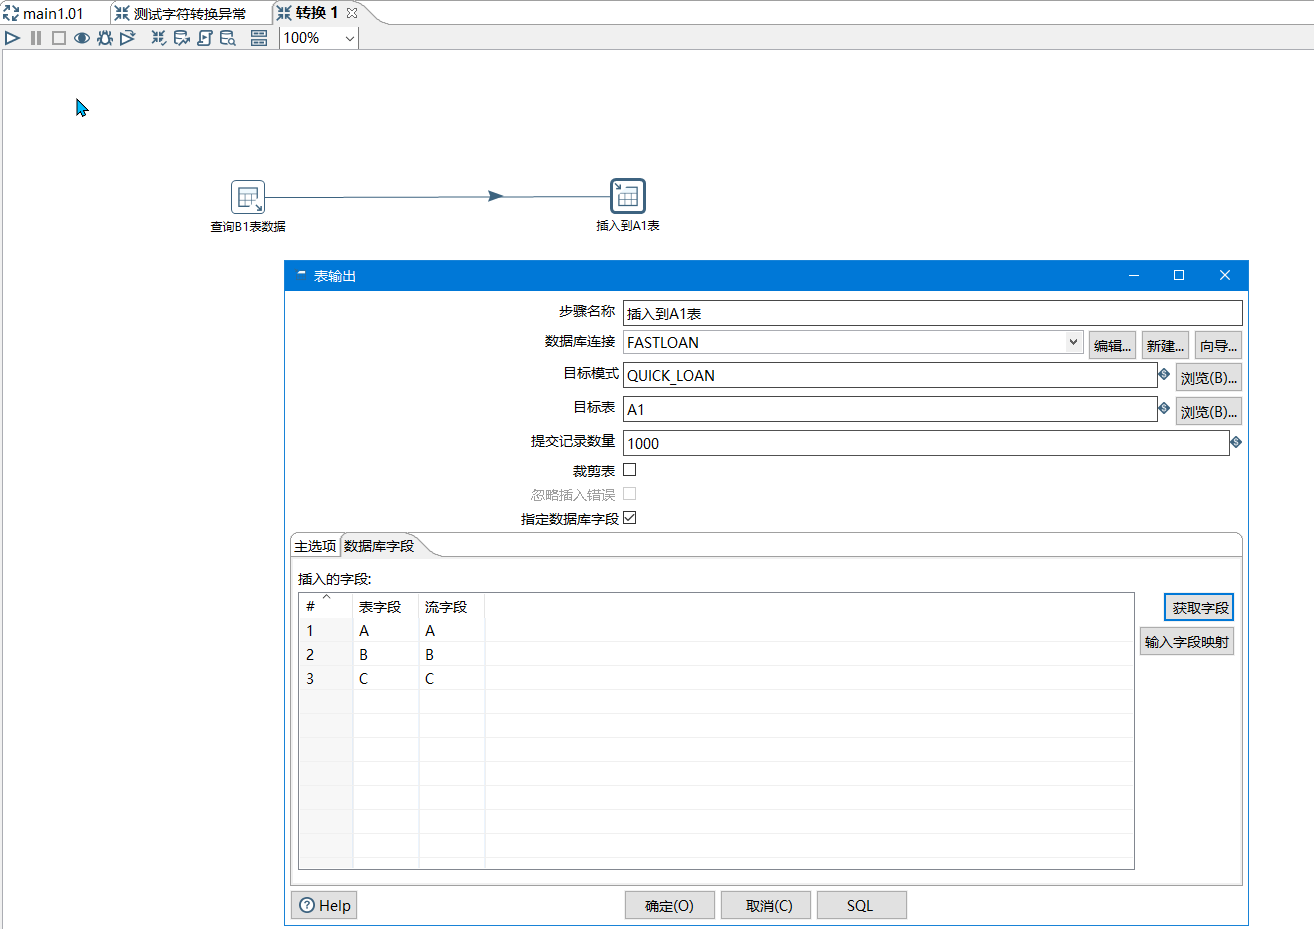The height and width of the screenshot is (929, 1314).
Task: Replay the transformation icon in toolbar
Action: click(x=128, y=38)
